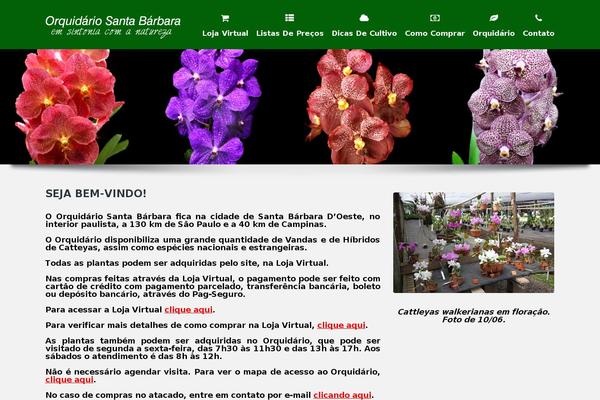
Task: Click the Orquidário Santa Bárbara logo
Action: [x=113, y=26]
